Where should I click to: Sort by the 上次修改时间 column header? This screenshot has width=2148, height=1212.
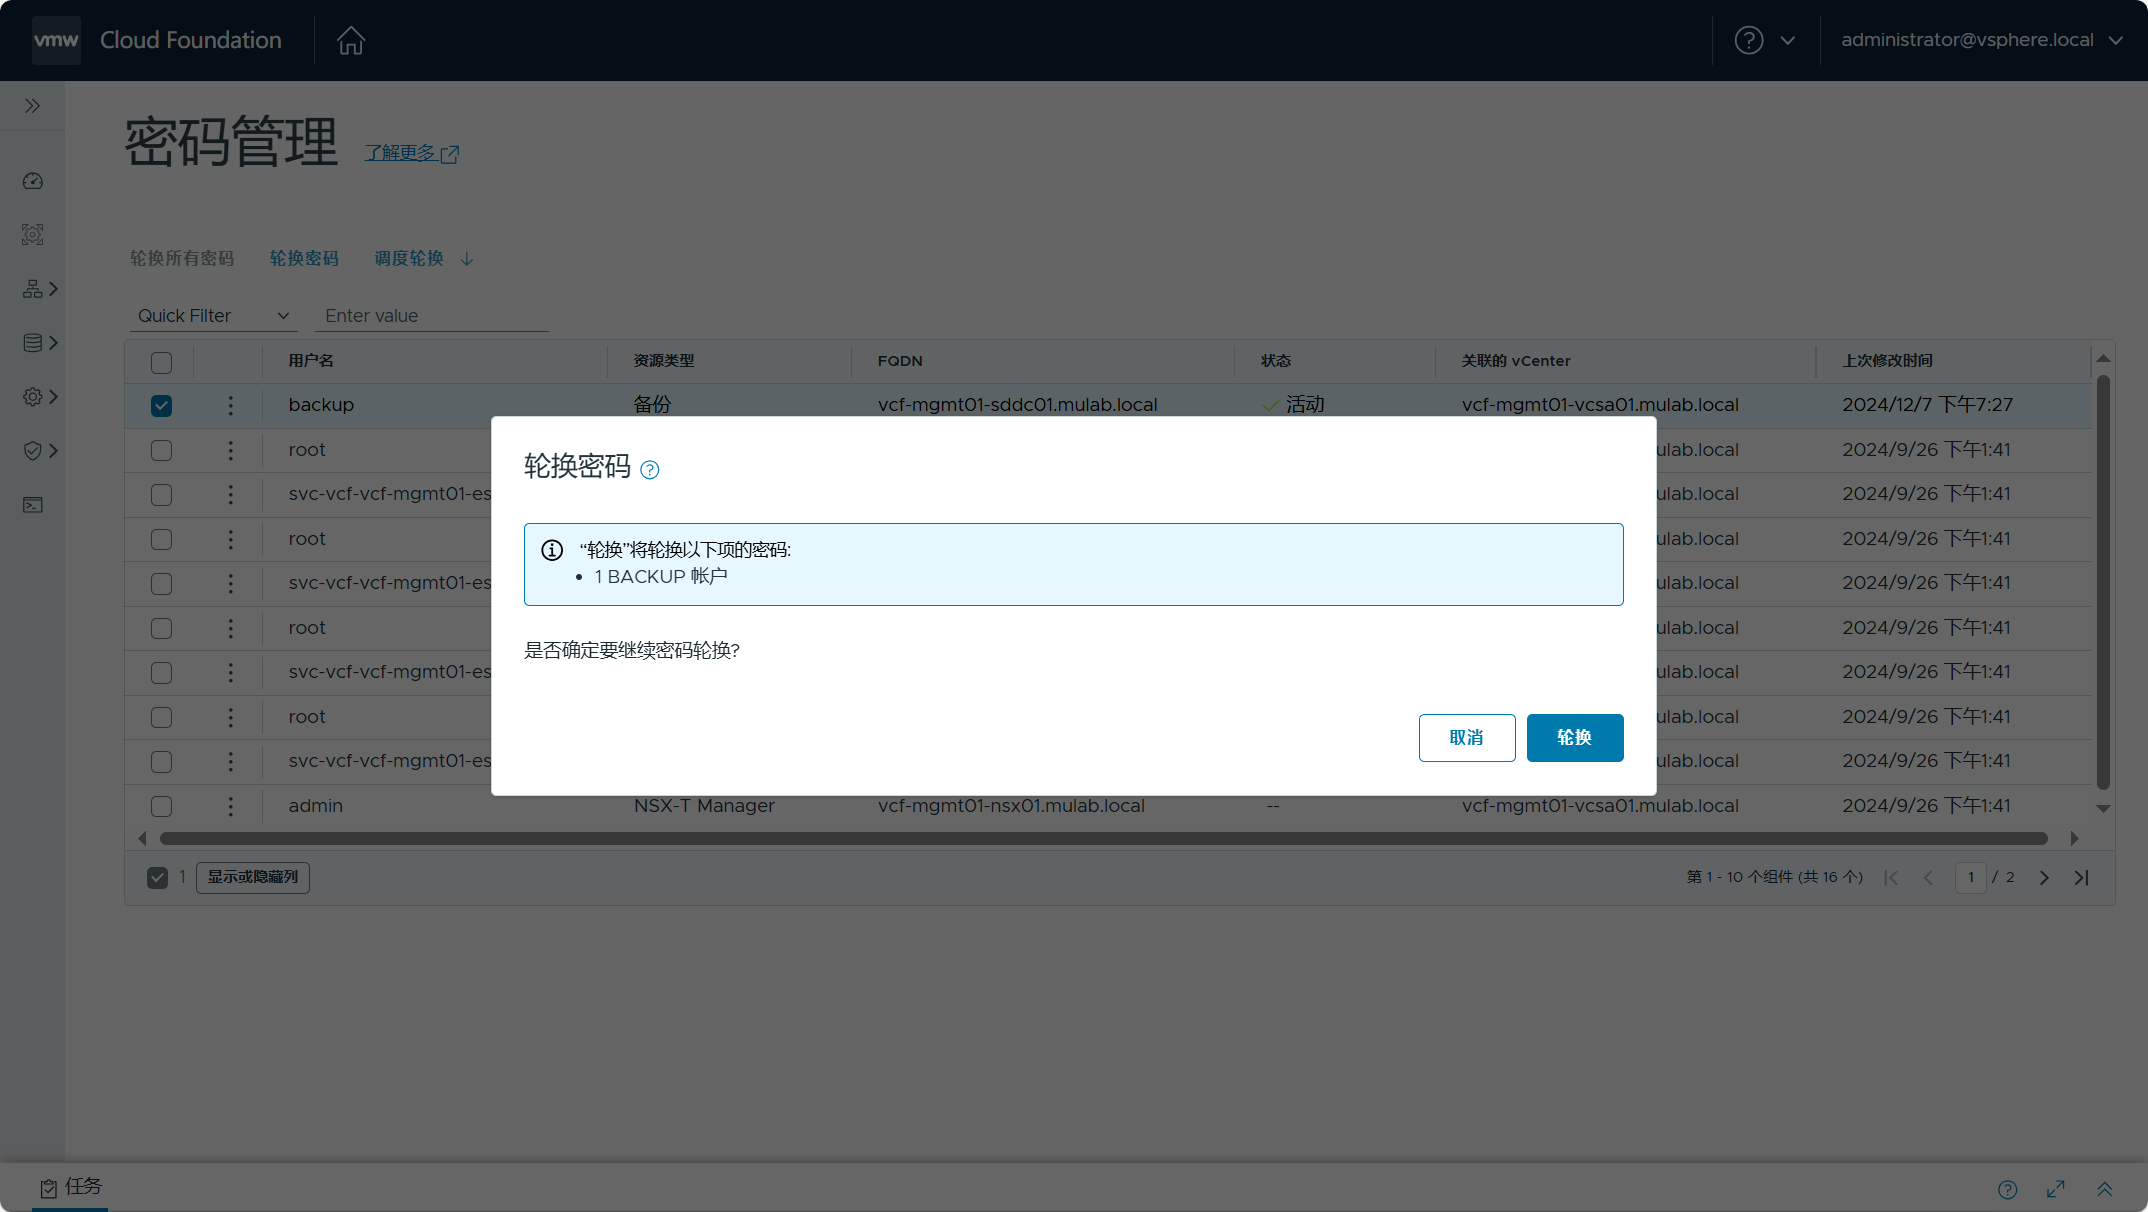click(1888, 361)
